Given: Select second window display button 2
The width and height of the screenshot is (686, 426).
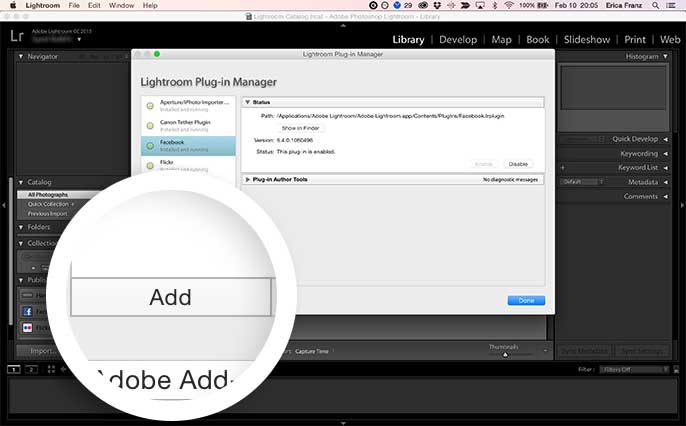Looking at the screenshot, I should [32, 370].
